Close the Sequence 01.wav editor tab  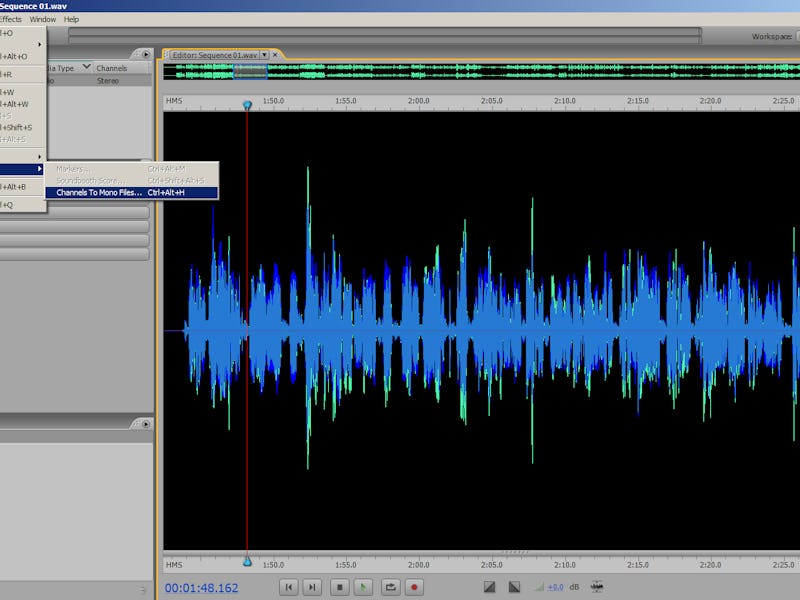coord(277,55)
